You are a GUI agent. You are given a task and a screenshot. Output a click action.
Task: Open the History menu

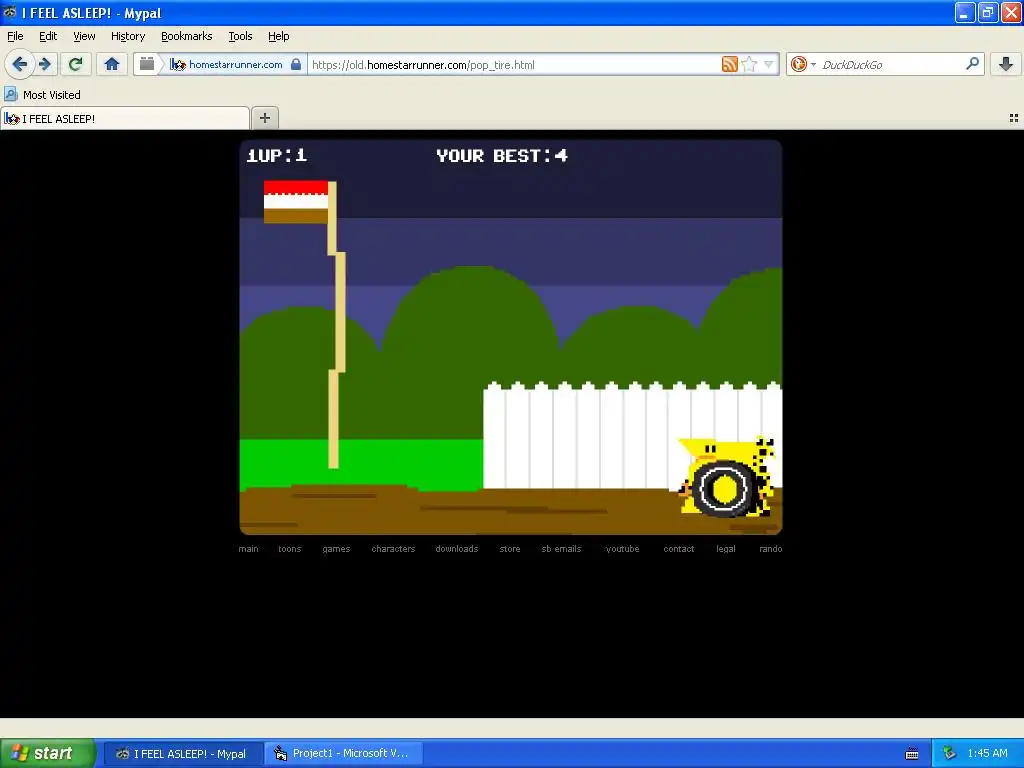[x=128, y=36]
